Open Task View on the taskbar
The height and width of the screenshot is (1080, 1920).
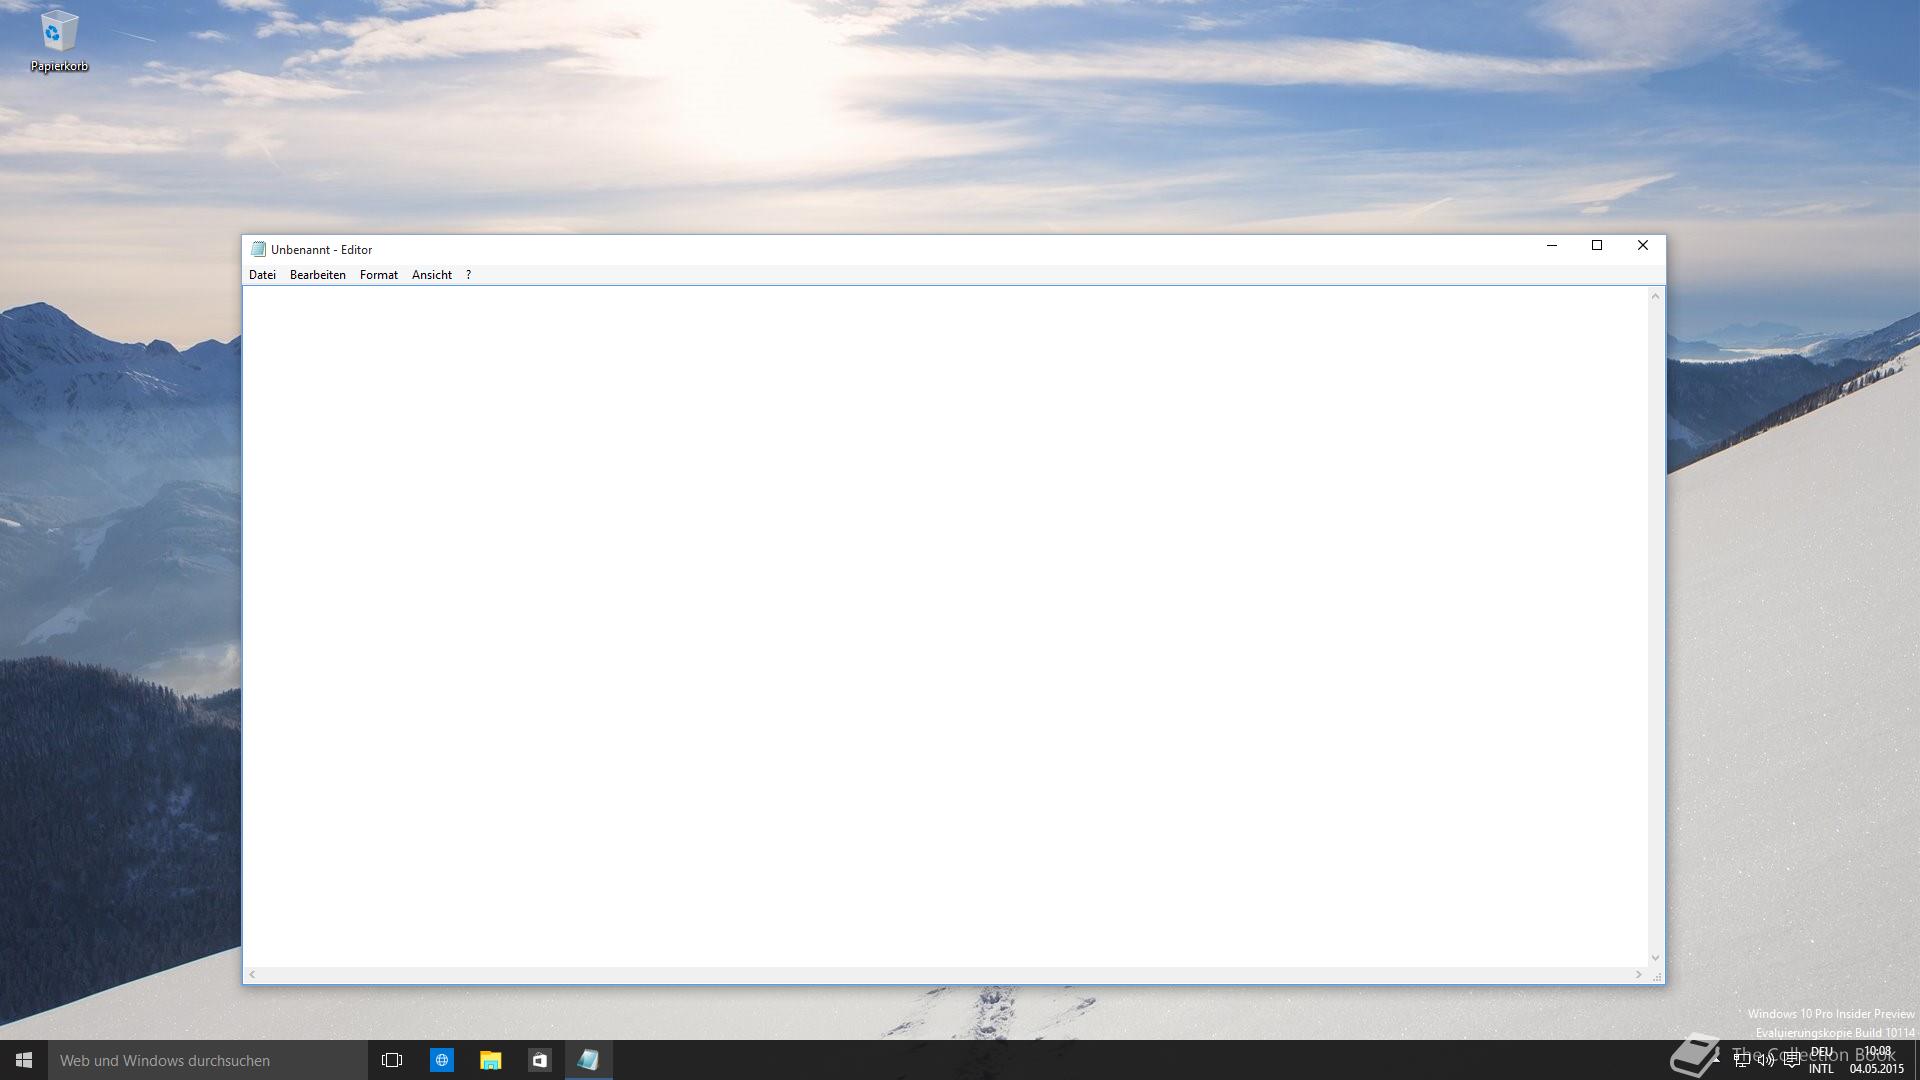tap(392, 1060)
